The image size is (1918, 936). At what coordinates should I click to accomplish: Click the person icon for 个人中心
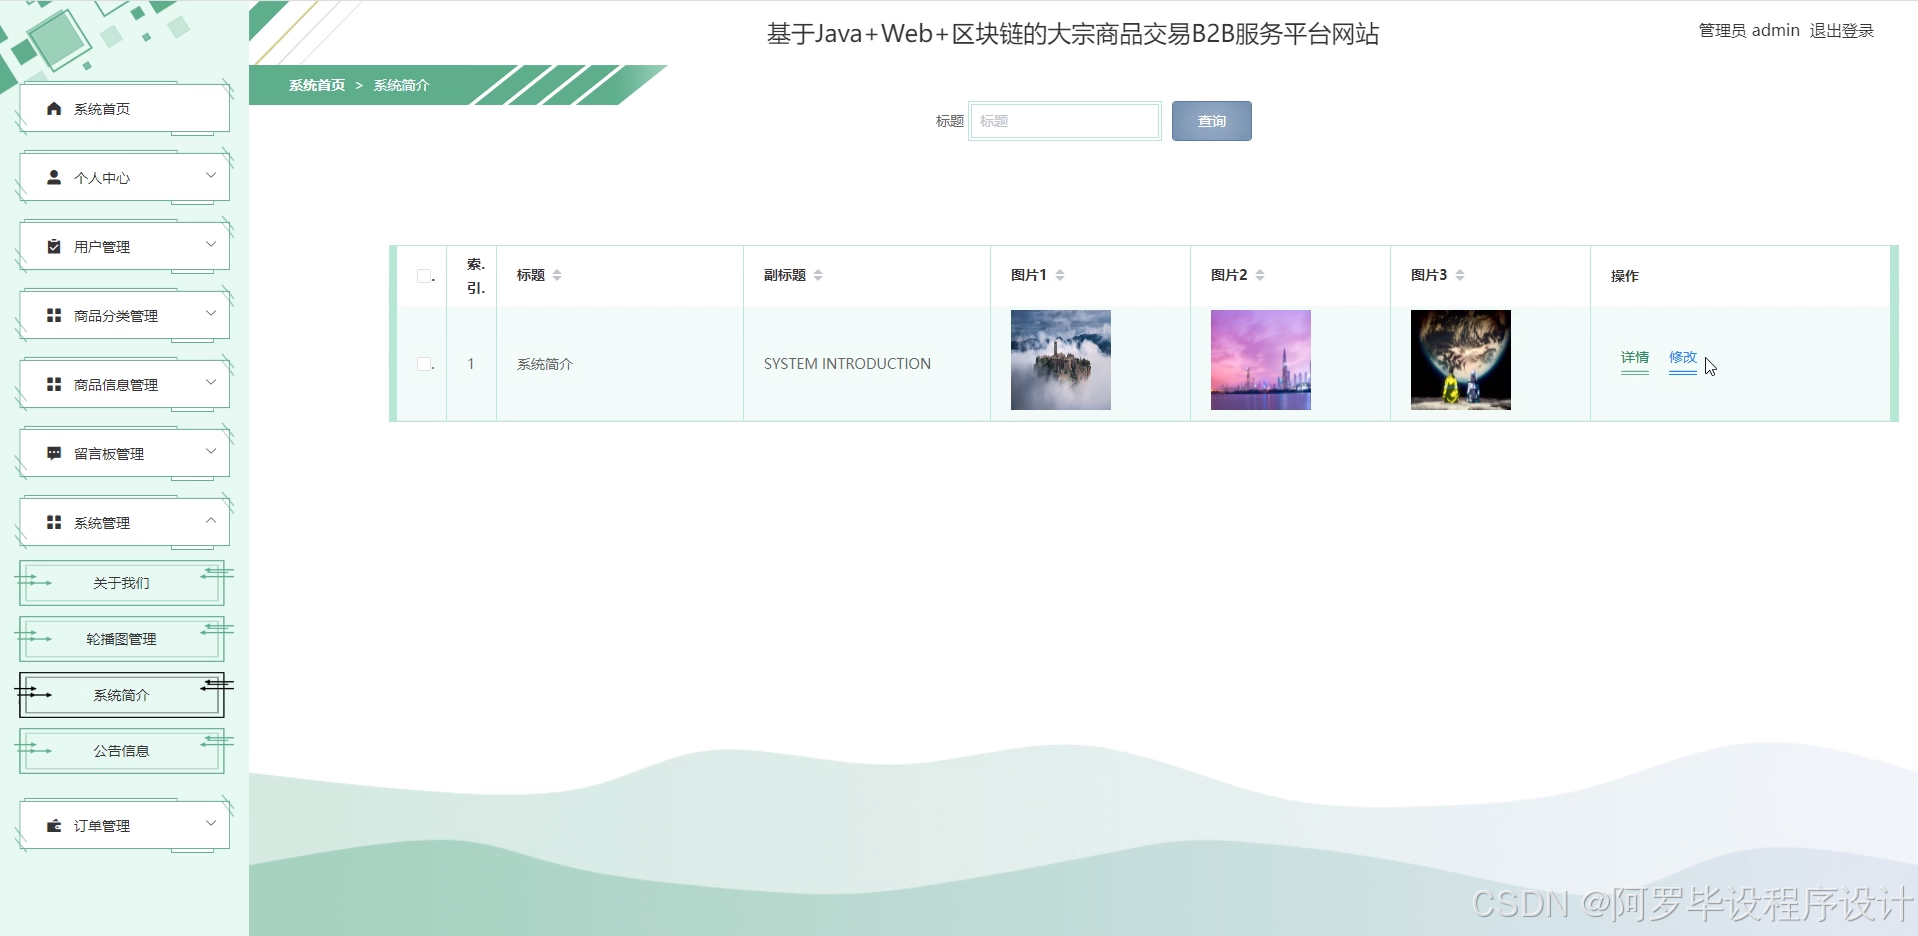point(54,178)
